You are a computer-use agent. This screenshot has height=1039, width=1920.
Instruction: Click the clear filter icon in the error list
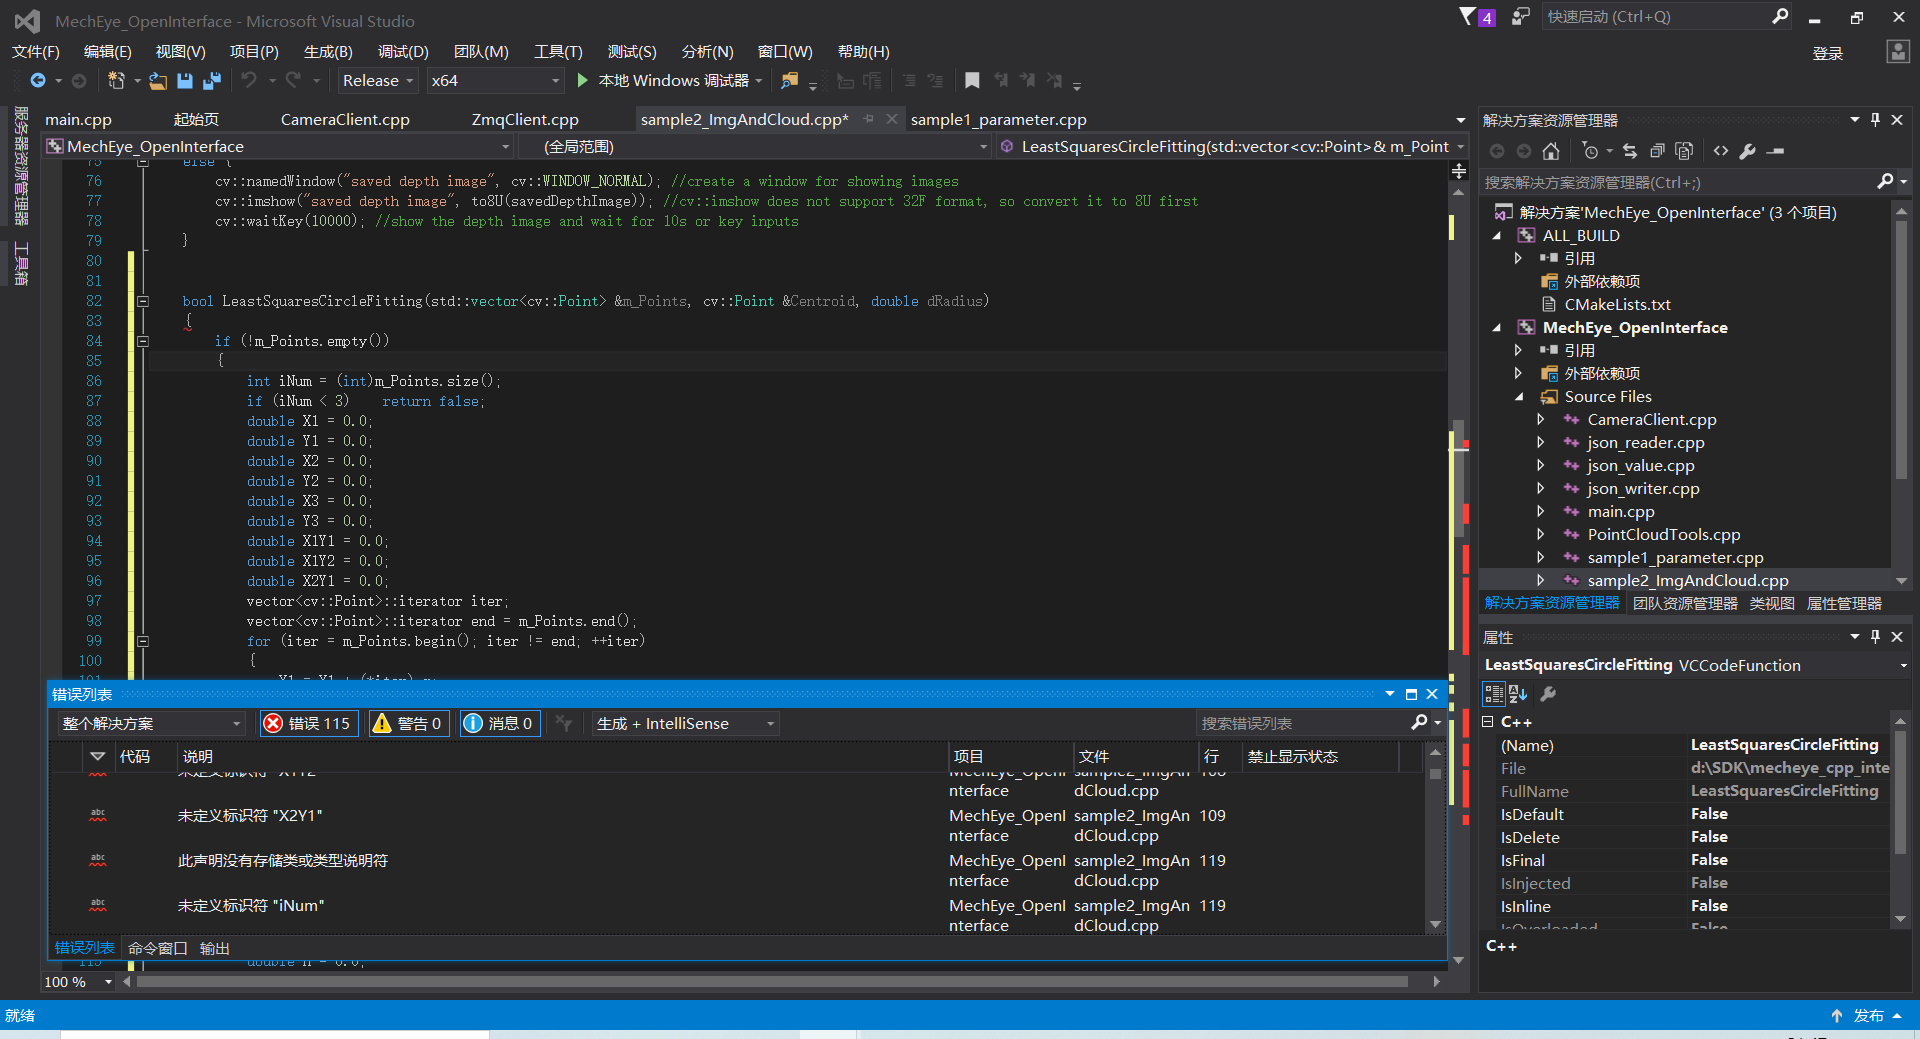click(564, 723)
